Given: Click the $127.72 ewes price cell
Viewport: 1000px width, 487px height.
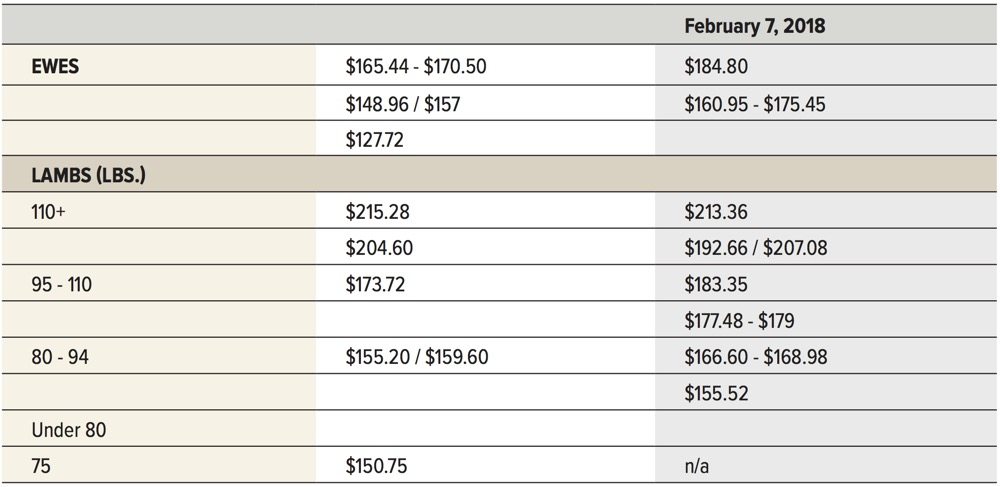Looking at the screenshot, I should pos(374,140).
